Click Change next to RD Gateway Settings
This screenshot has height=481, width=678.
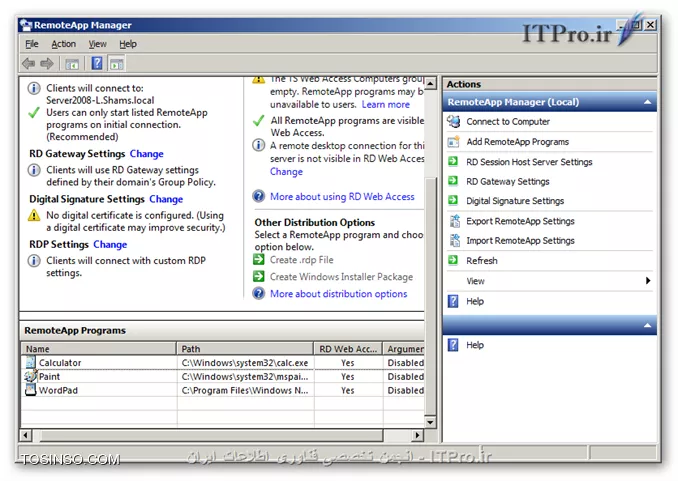(x=147, y=154)
